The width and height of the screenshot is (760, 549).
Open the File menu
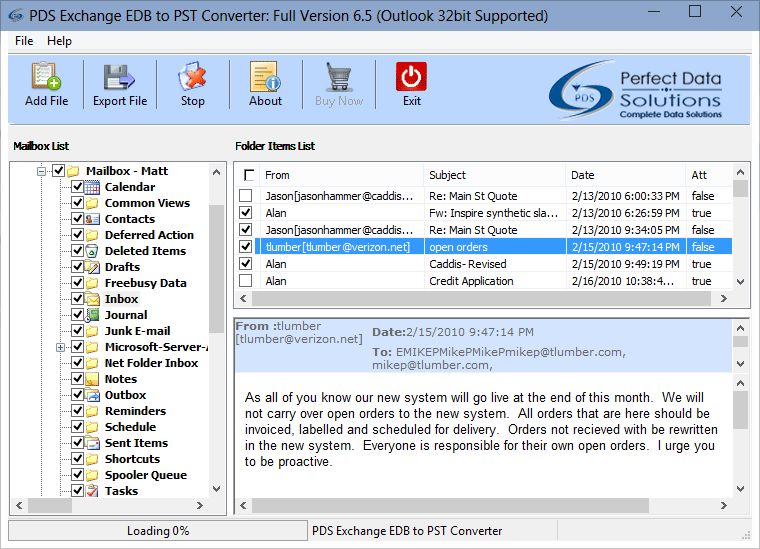tap(24, 41)
